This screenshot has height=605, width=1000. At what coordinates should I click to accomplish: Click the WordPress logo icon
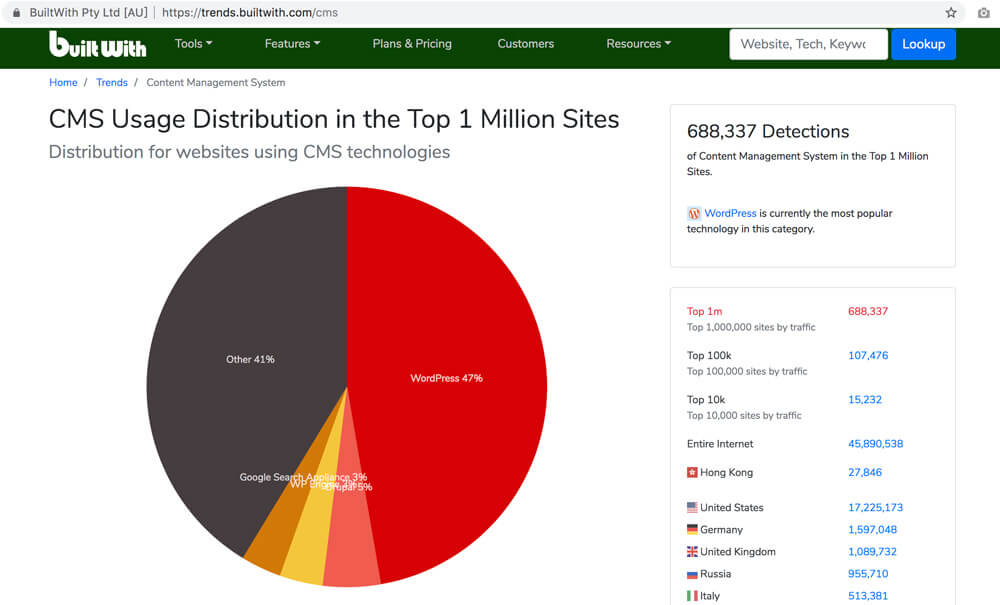pos(694,214)
